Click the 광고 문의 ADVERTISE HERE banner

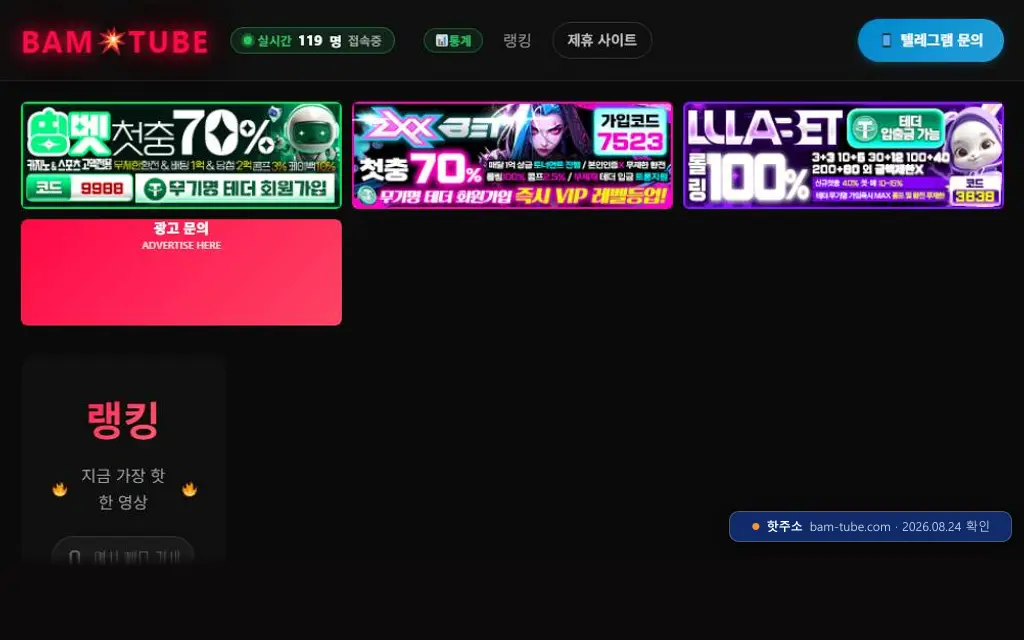[x=182, y=272]
